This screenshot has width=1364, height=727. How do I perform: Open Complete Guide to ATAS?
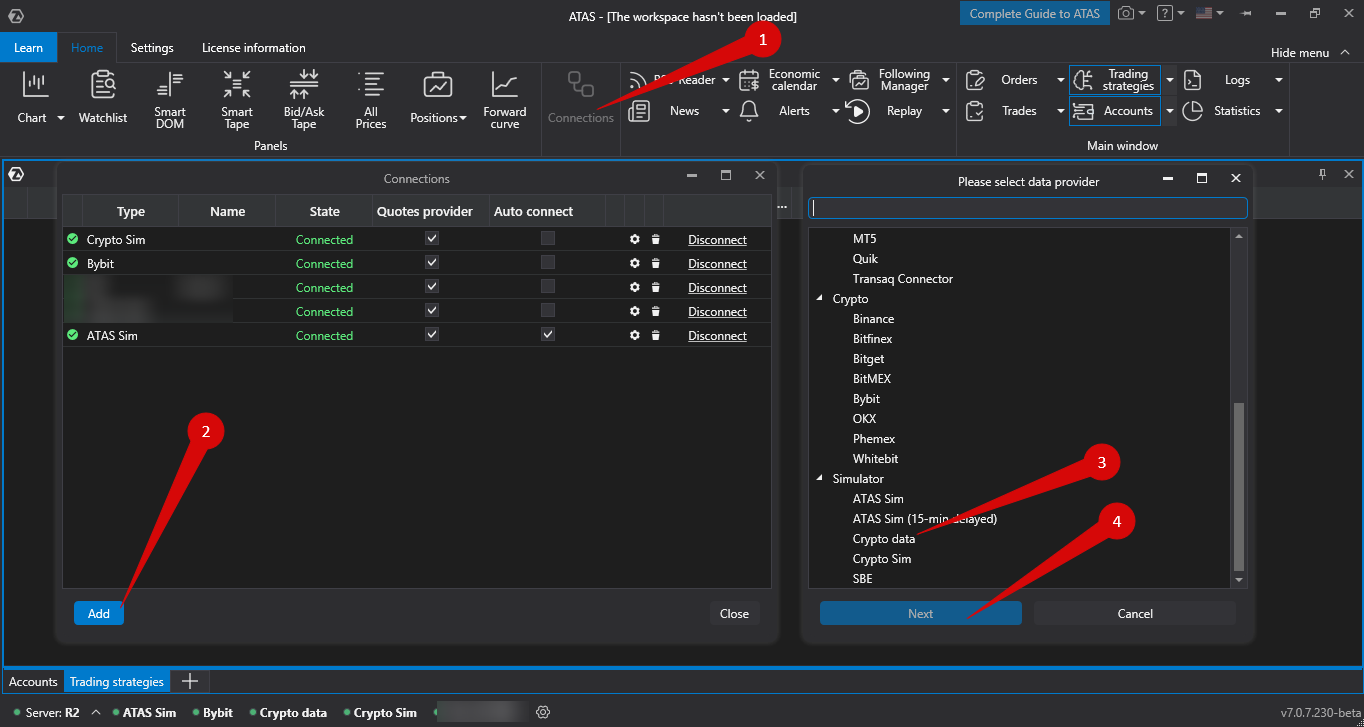pyautogui.click(x=1035, y=14)
